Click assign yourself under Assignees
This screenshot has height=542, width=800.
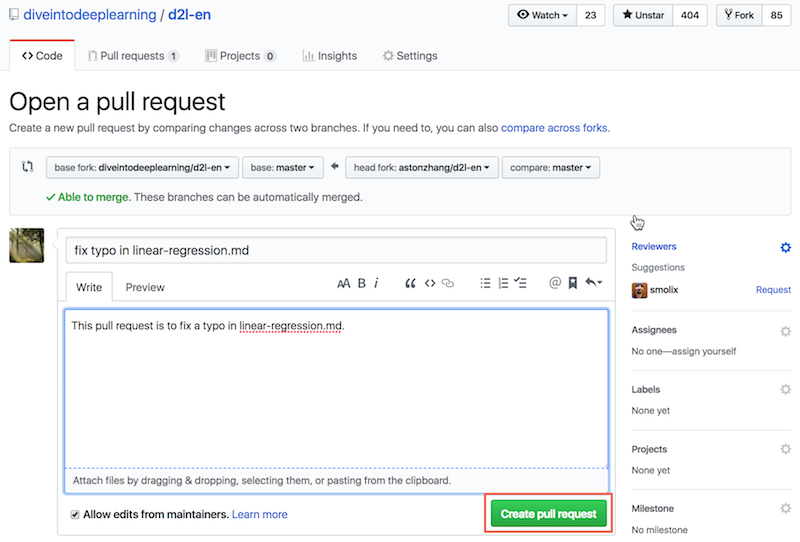(x=704, y=351)
